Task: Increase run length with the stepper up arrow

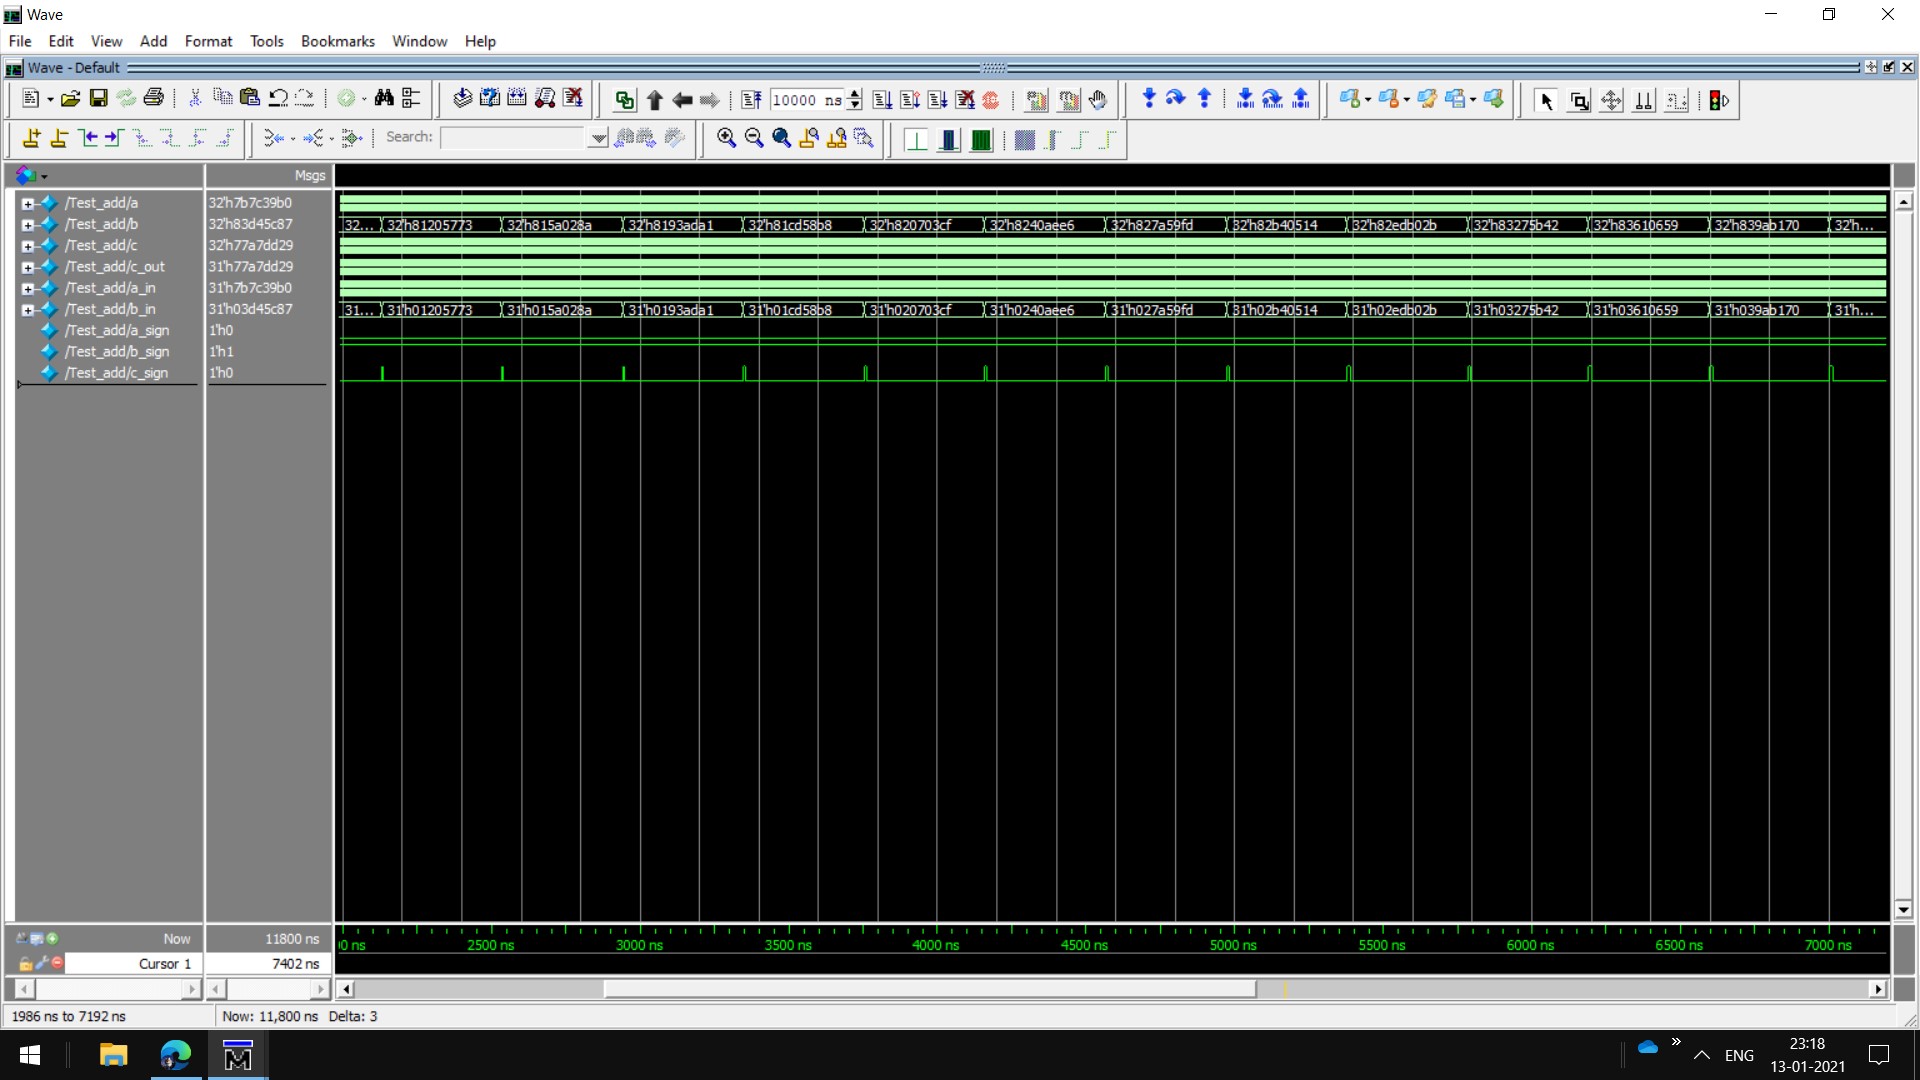Action: (855, 94)
